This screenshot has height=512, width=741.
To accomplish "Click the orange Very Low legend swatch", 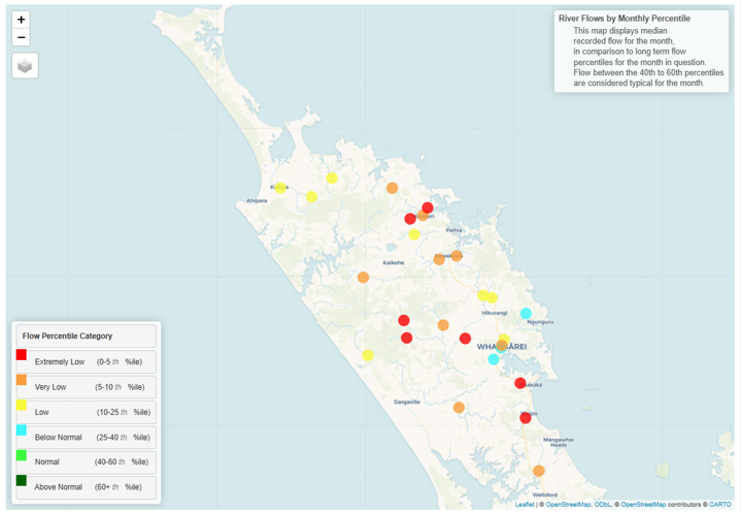I will pos(21,380).
